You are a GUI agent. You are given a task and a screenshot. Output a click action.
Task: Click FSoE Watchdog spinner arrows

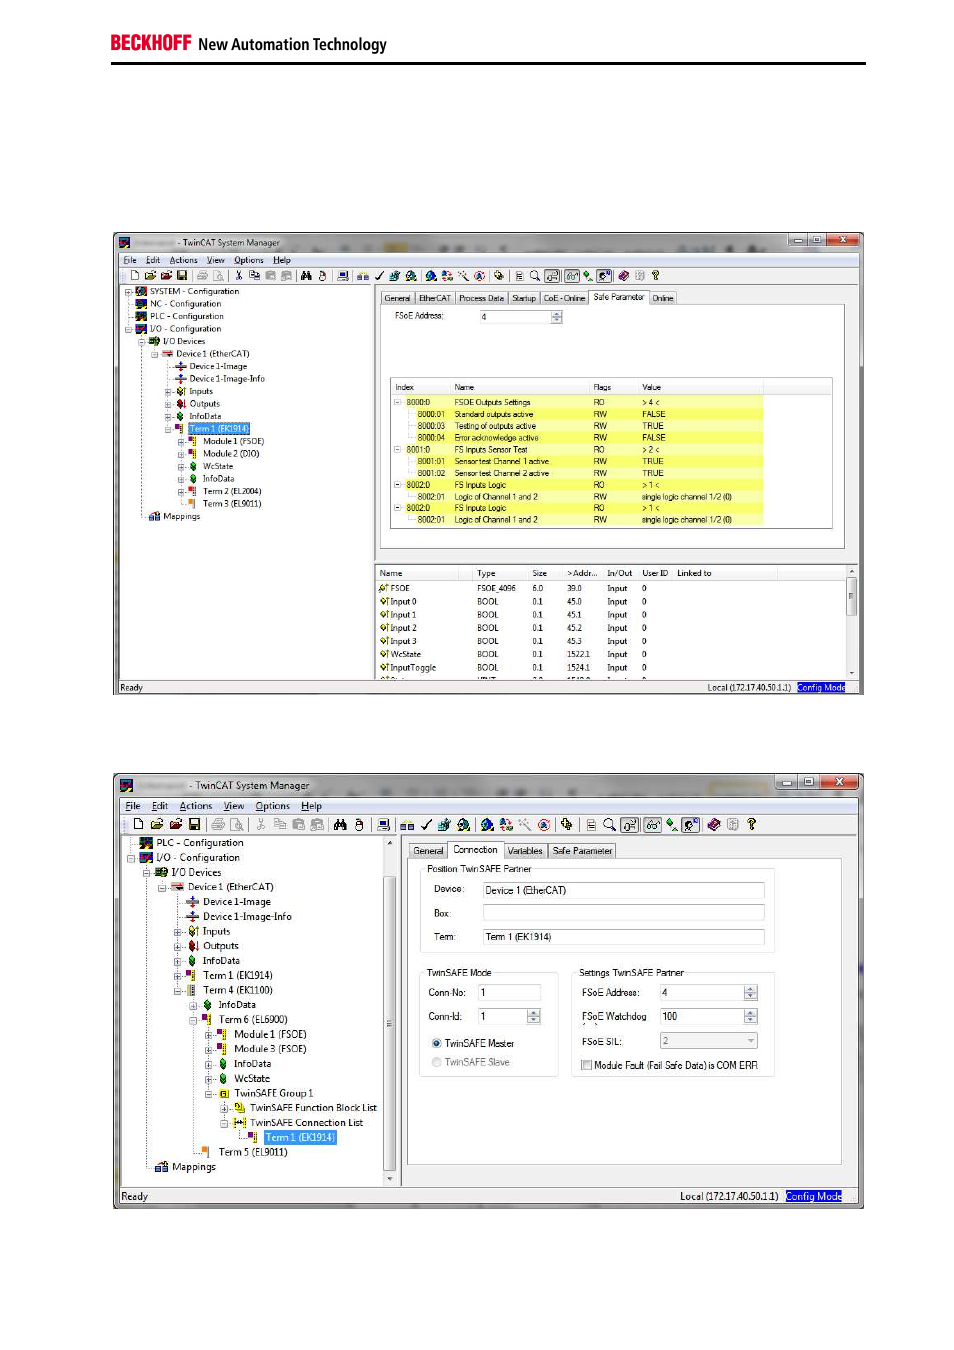[751, 1016]
